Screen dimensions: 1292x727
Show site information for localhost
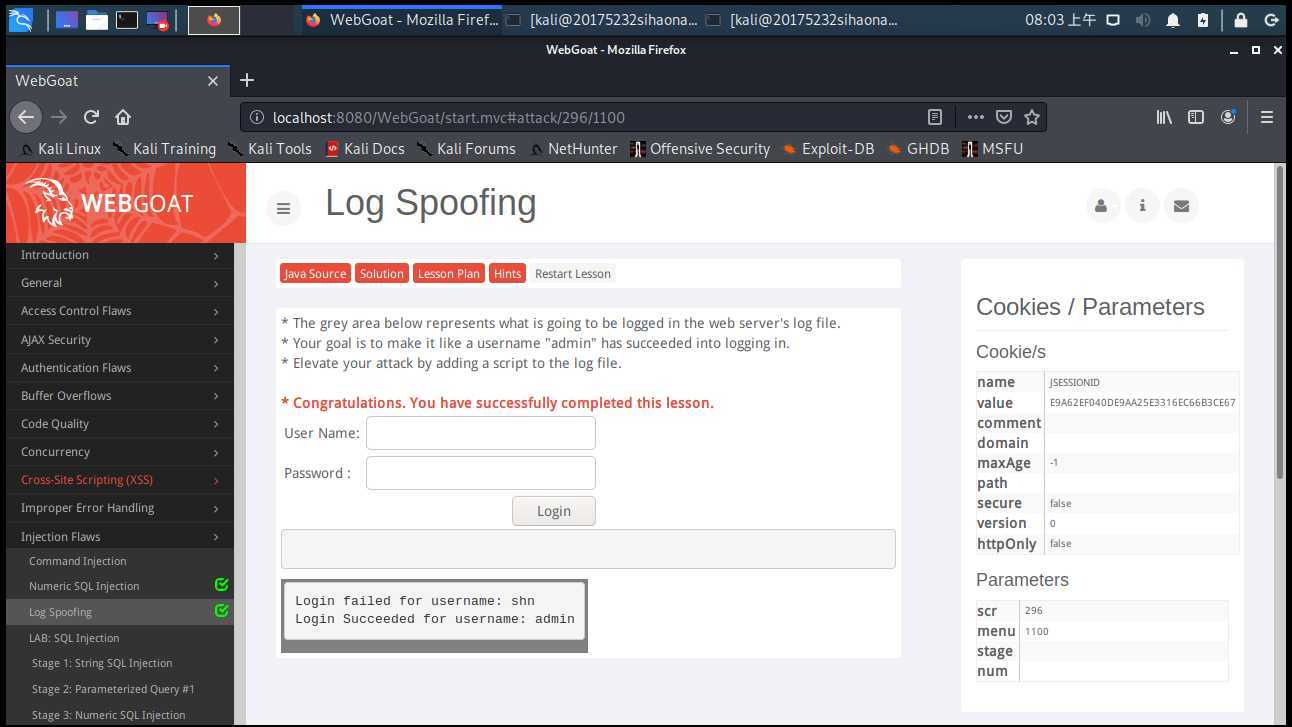(256, 117)
